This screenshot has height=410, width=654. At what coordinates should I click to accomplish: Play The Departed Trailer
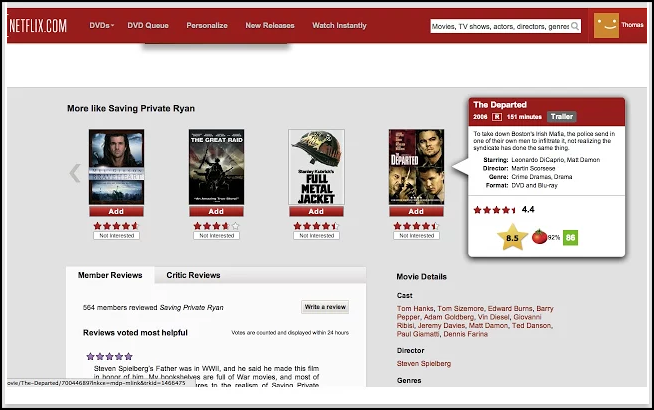(561, 117)
